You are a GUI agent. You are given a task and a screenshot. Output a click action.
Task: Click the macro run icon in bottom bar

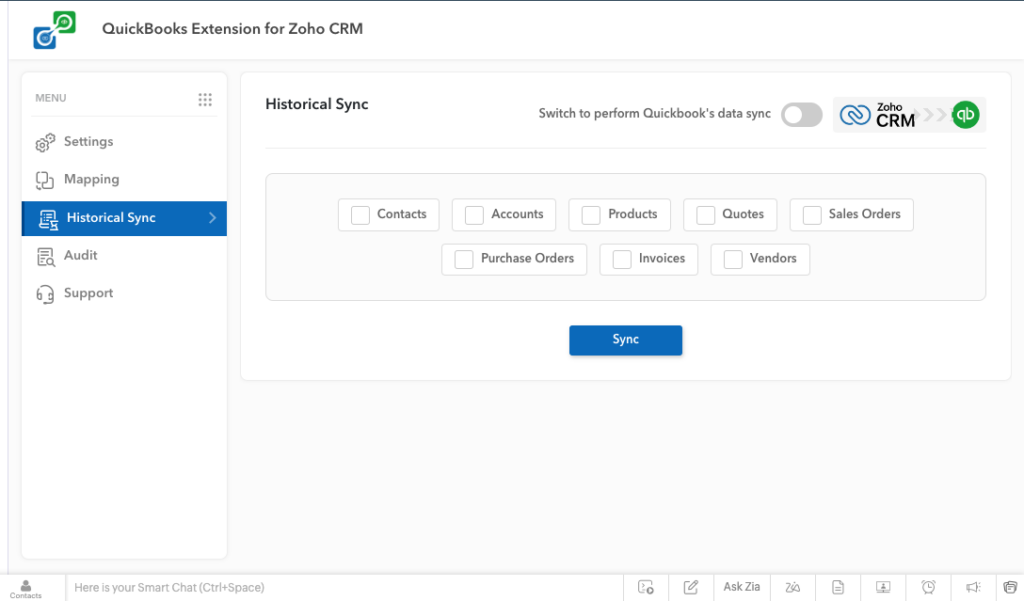[x=646, y=587]
